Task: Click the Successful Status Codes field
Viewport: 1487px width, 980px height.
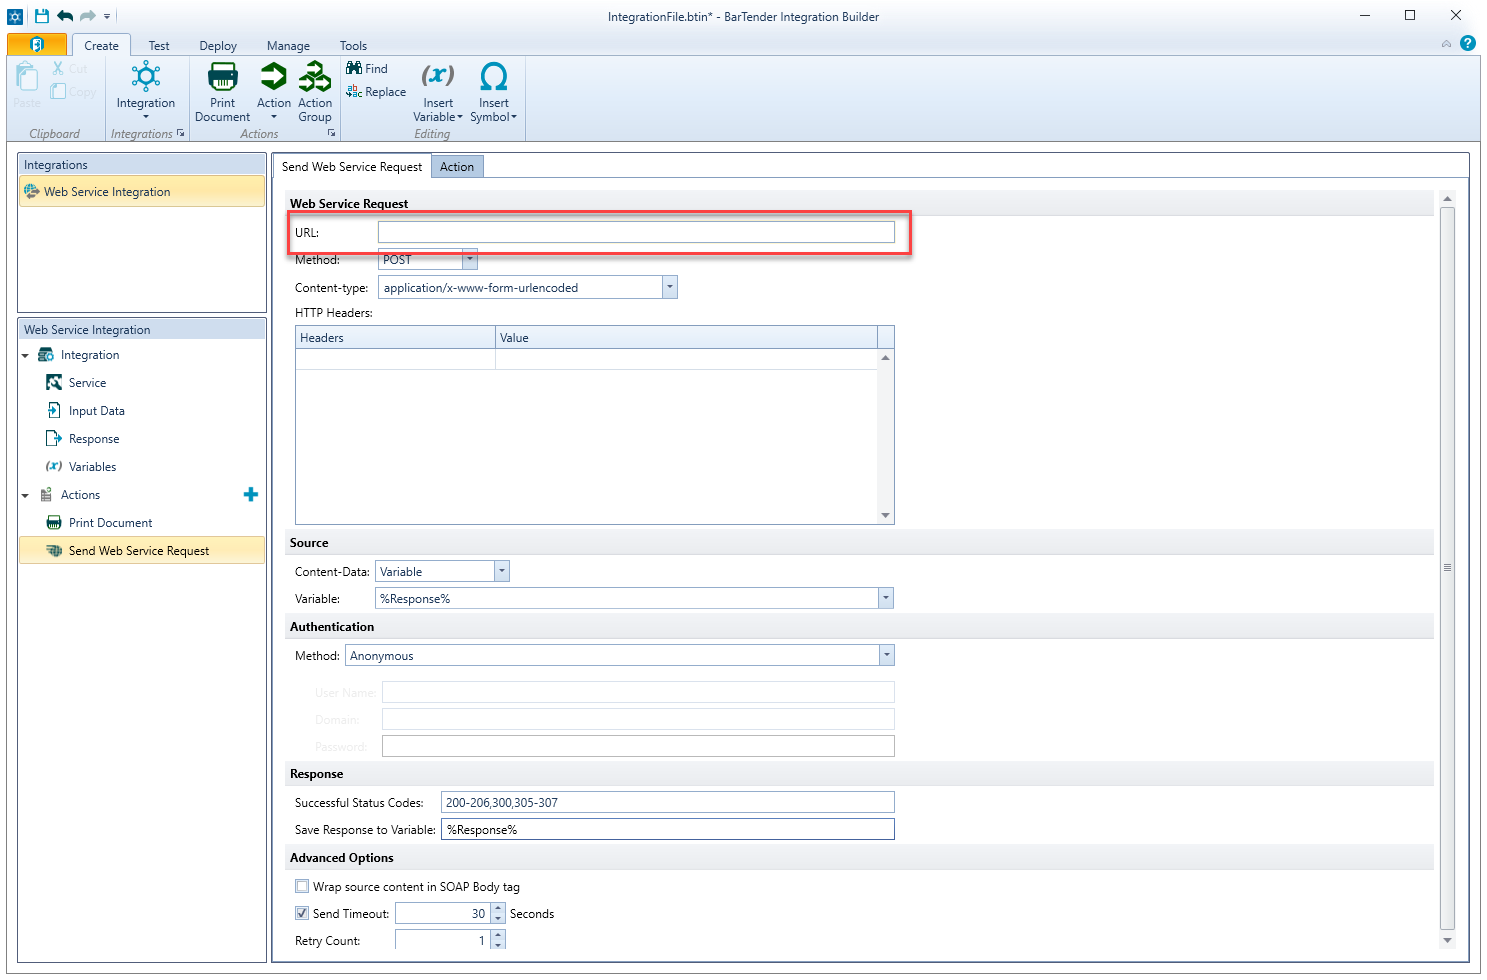Action: click(667, 802)
